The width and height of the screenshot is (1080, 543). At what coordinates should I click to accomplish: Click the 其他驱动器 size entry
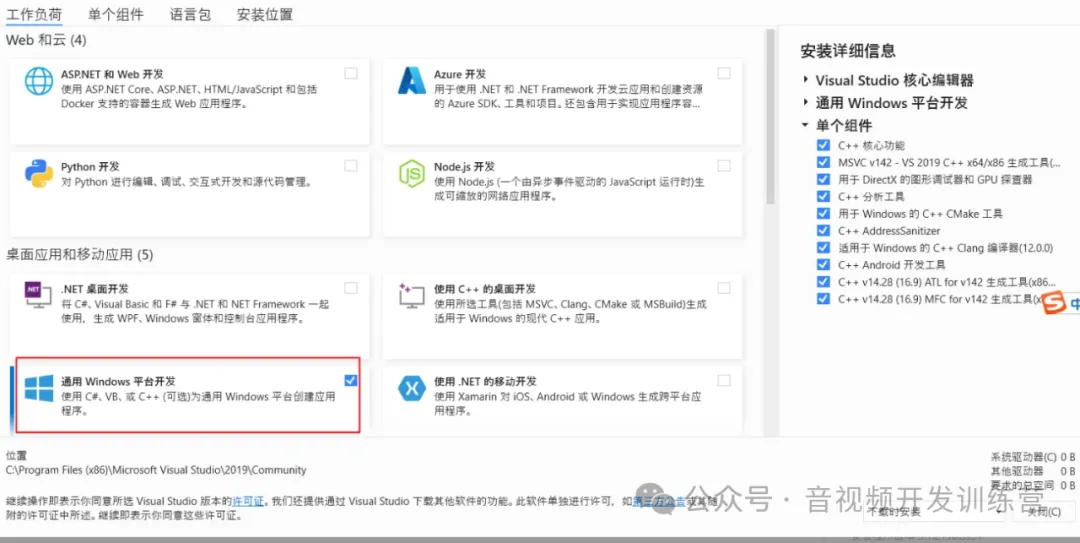(1033, 471)
